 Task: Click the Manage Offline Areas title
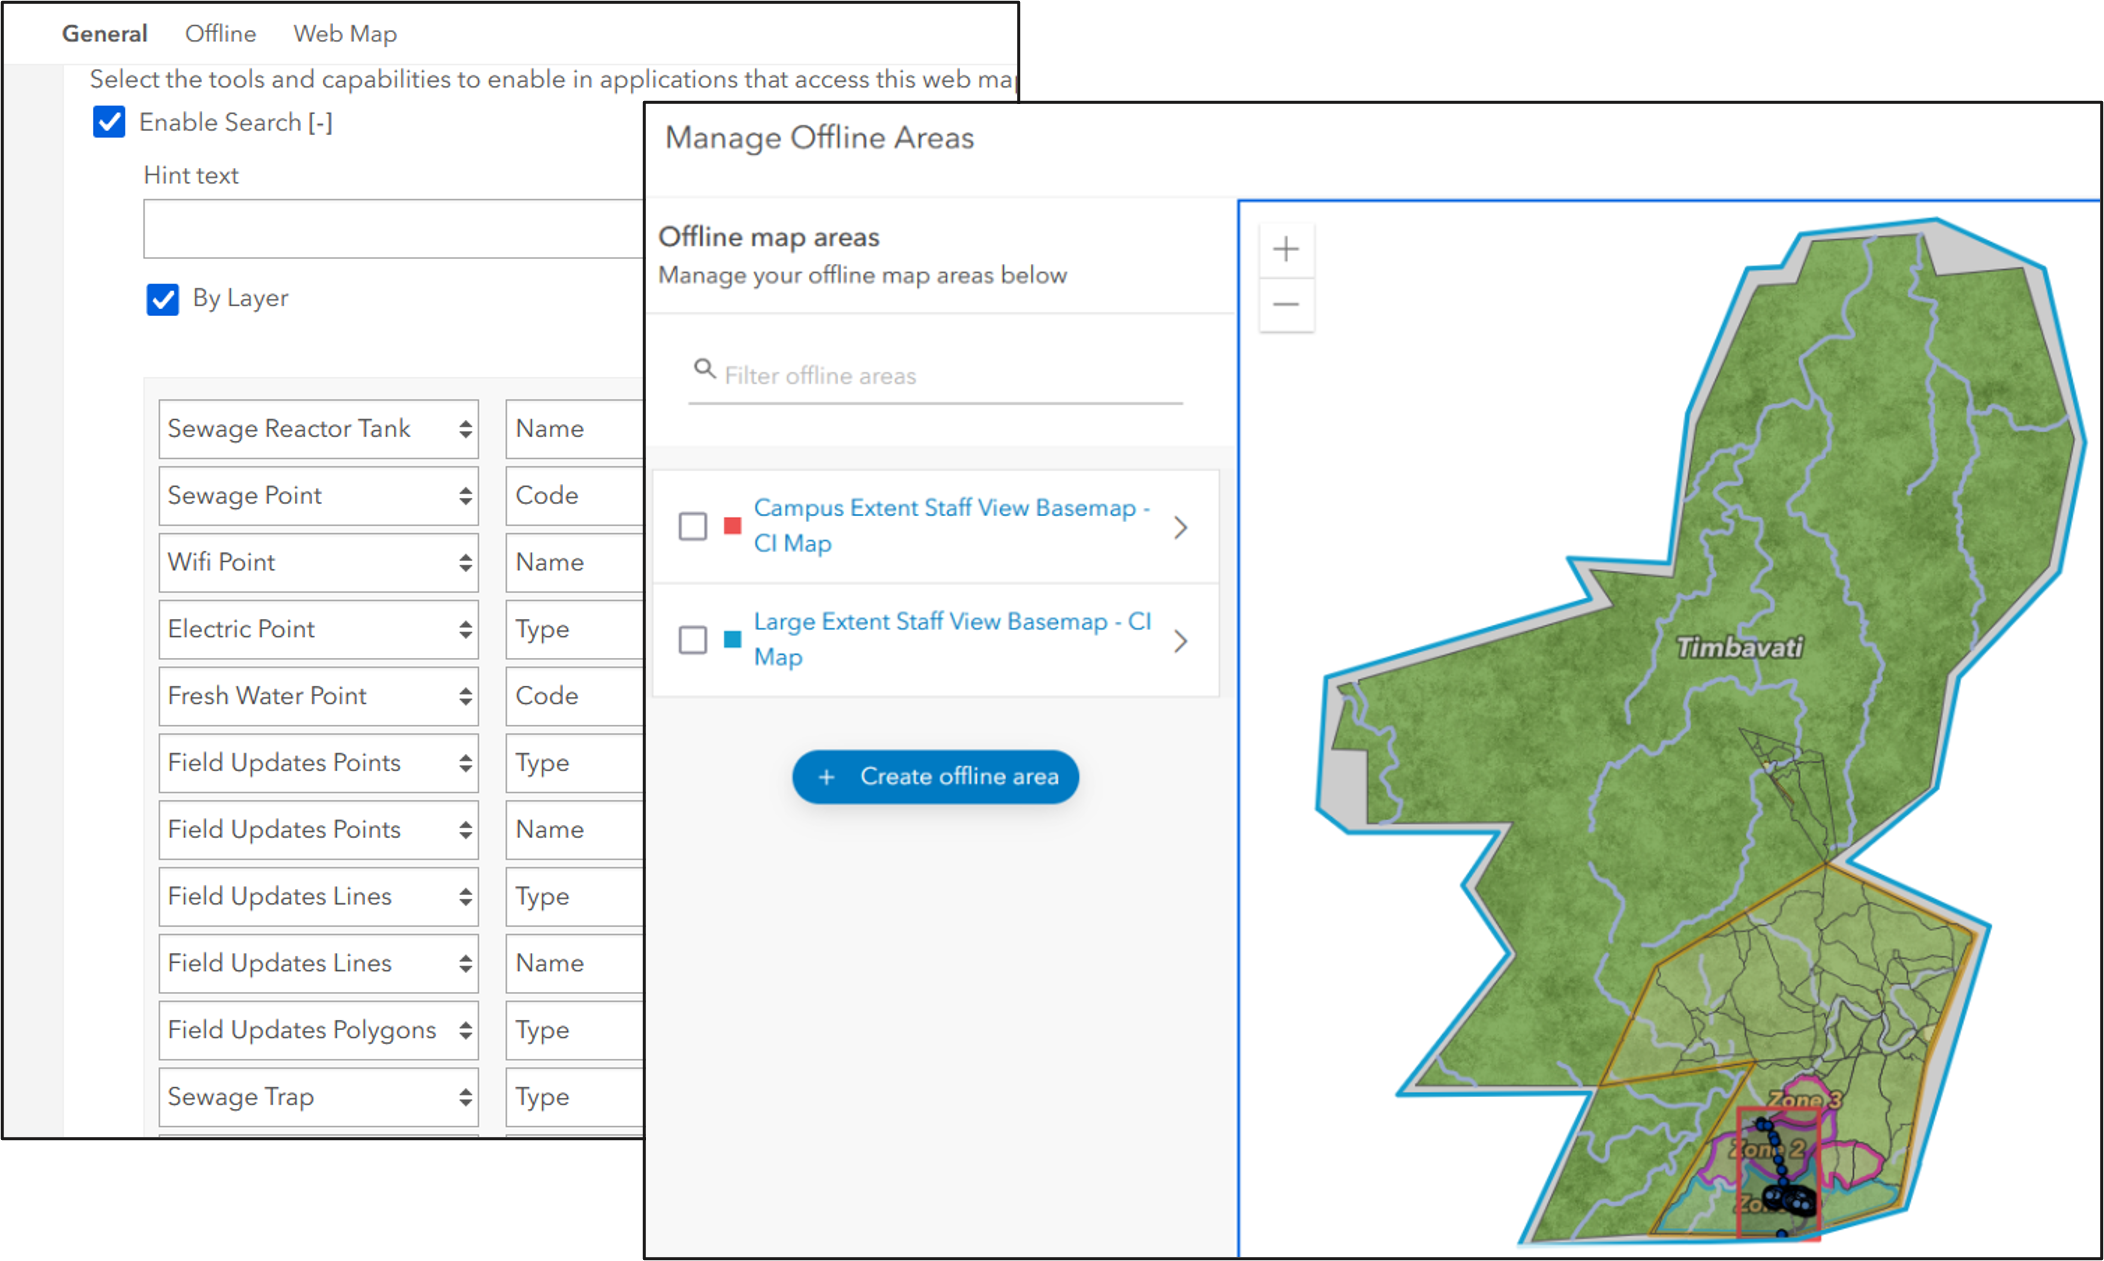point(819,138)
